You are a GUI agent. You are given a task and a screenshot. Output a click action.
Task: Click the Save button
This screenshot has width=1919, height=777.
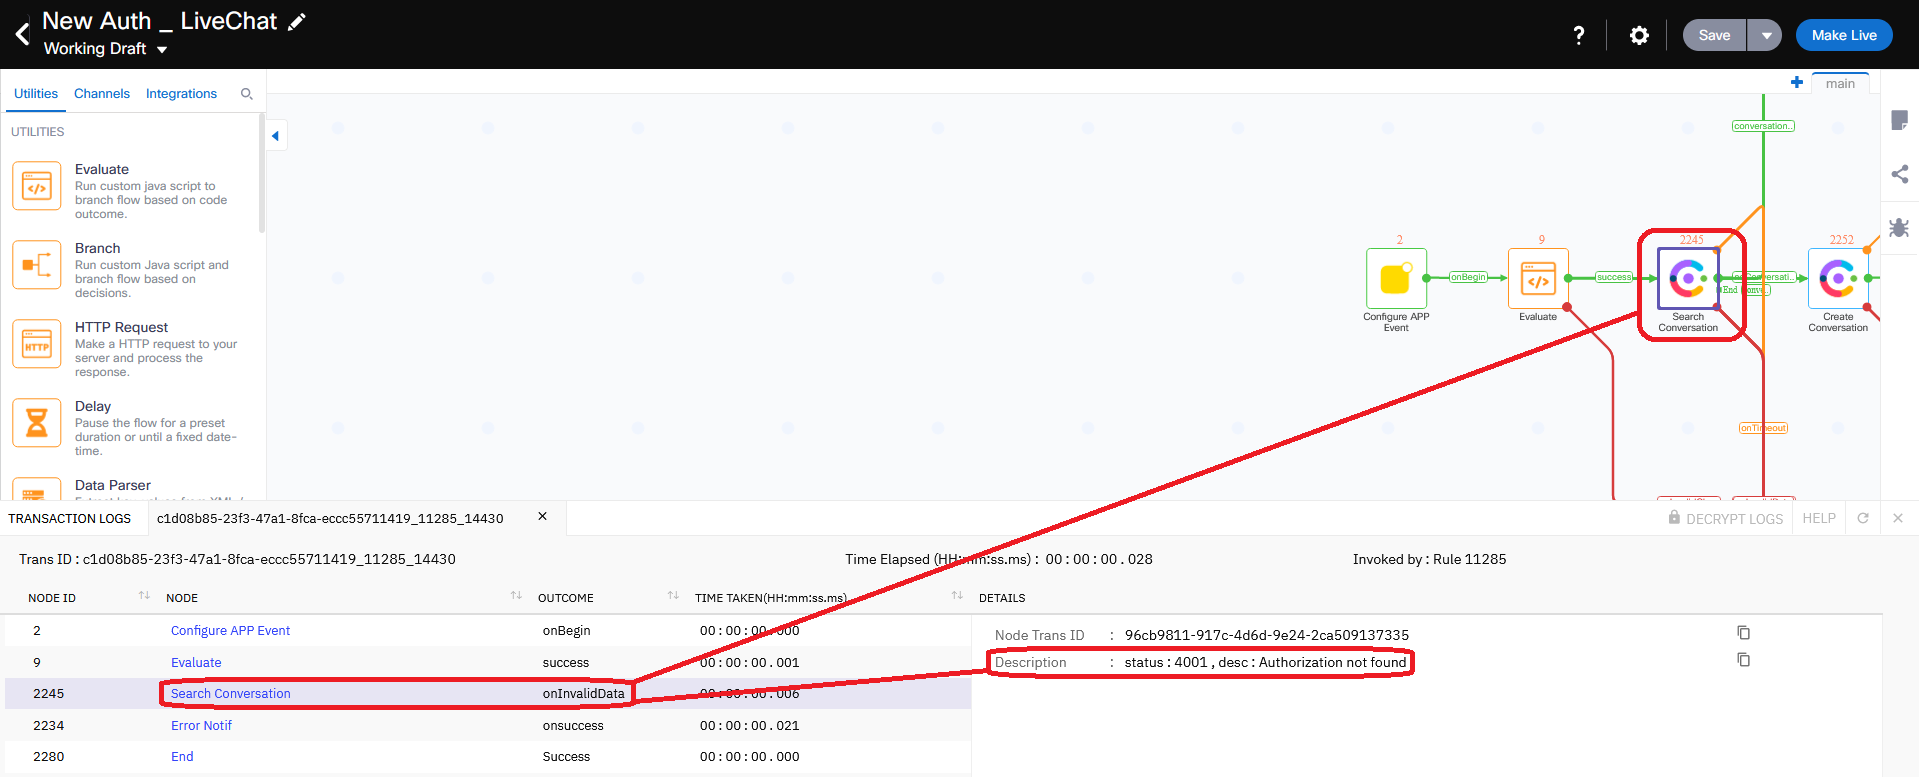click(x=1714, y=35)
